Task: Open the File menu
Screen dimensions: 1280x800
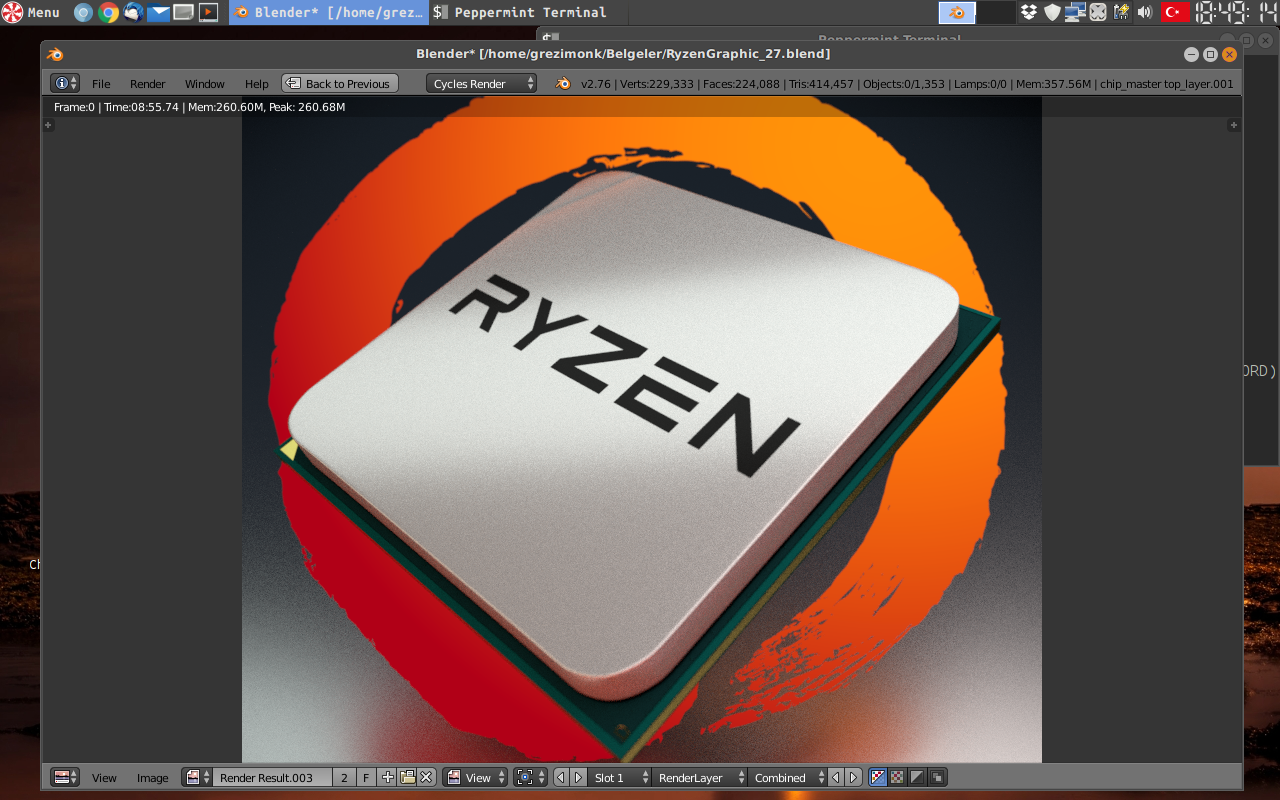Action: (101, 84)
